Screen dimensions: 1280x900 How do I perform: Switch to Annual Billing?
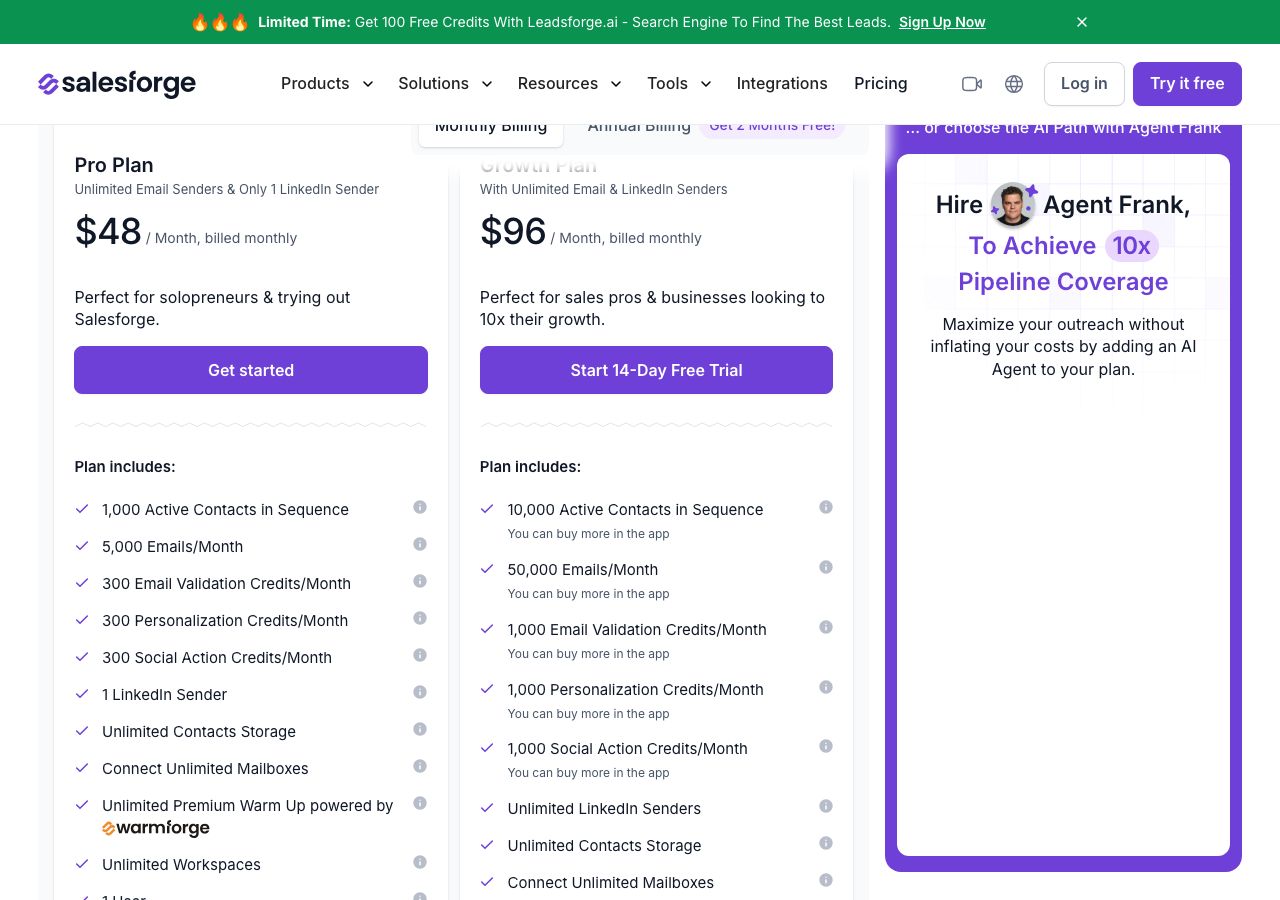coord(639,127)
